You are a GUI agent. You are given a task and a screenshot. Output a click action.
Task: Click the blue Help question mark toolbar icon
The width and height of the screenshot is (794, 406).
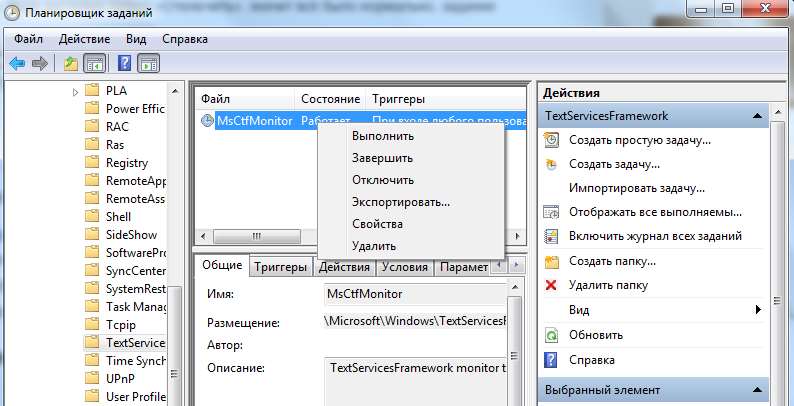click(124, 64)
